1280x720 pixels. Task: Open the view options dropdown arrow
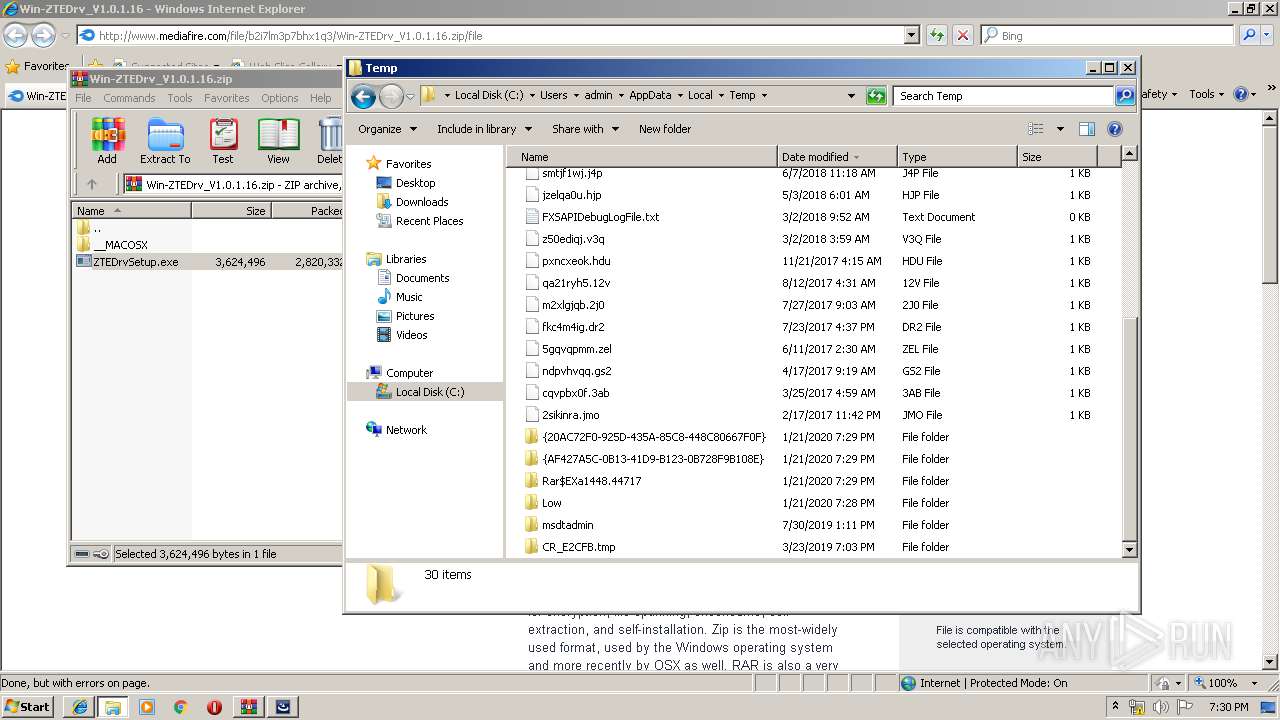click(x=1060, y=129)
